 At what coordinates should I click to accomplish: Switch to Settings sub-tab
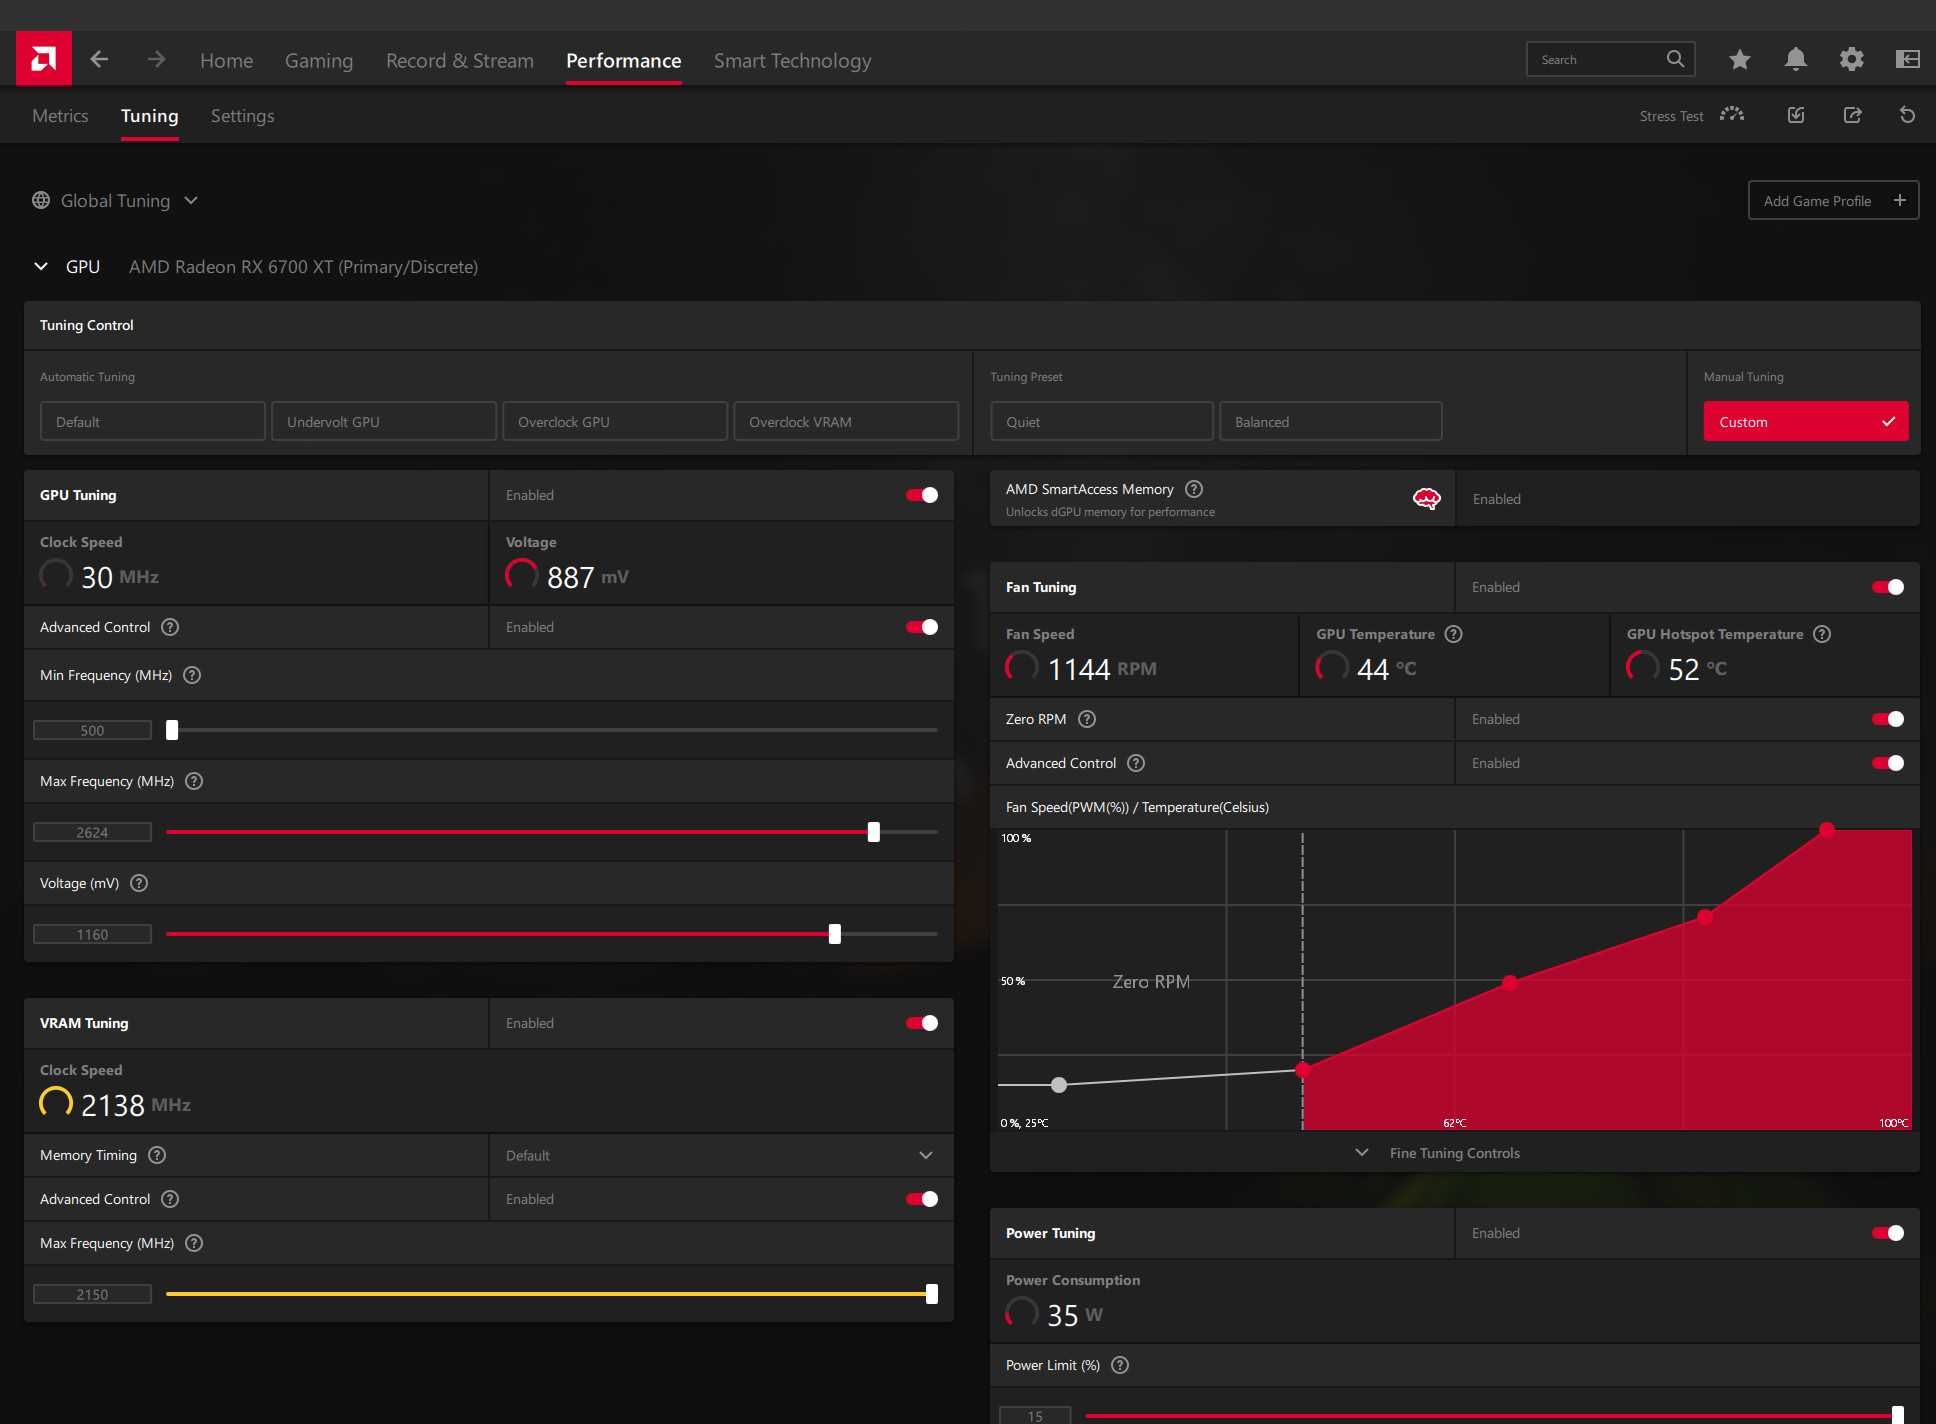(242, 116)
